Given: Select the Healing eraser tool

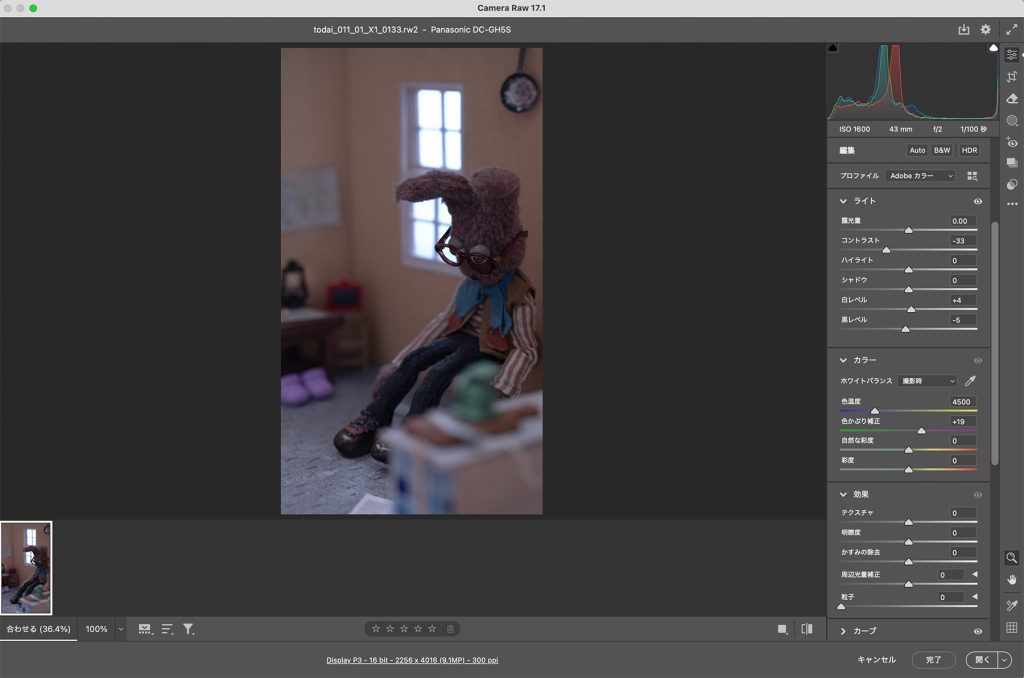Looking at the screenshot, I should click(x=1012, y=98).
